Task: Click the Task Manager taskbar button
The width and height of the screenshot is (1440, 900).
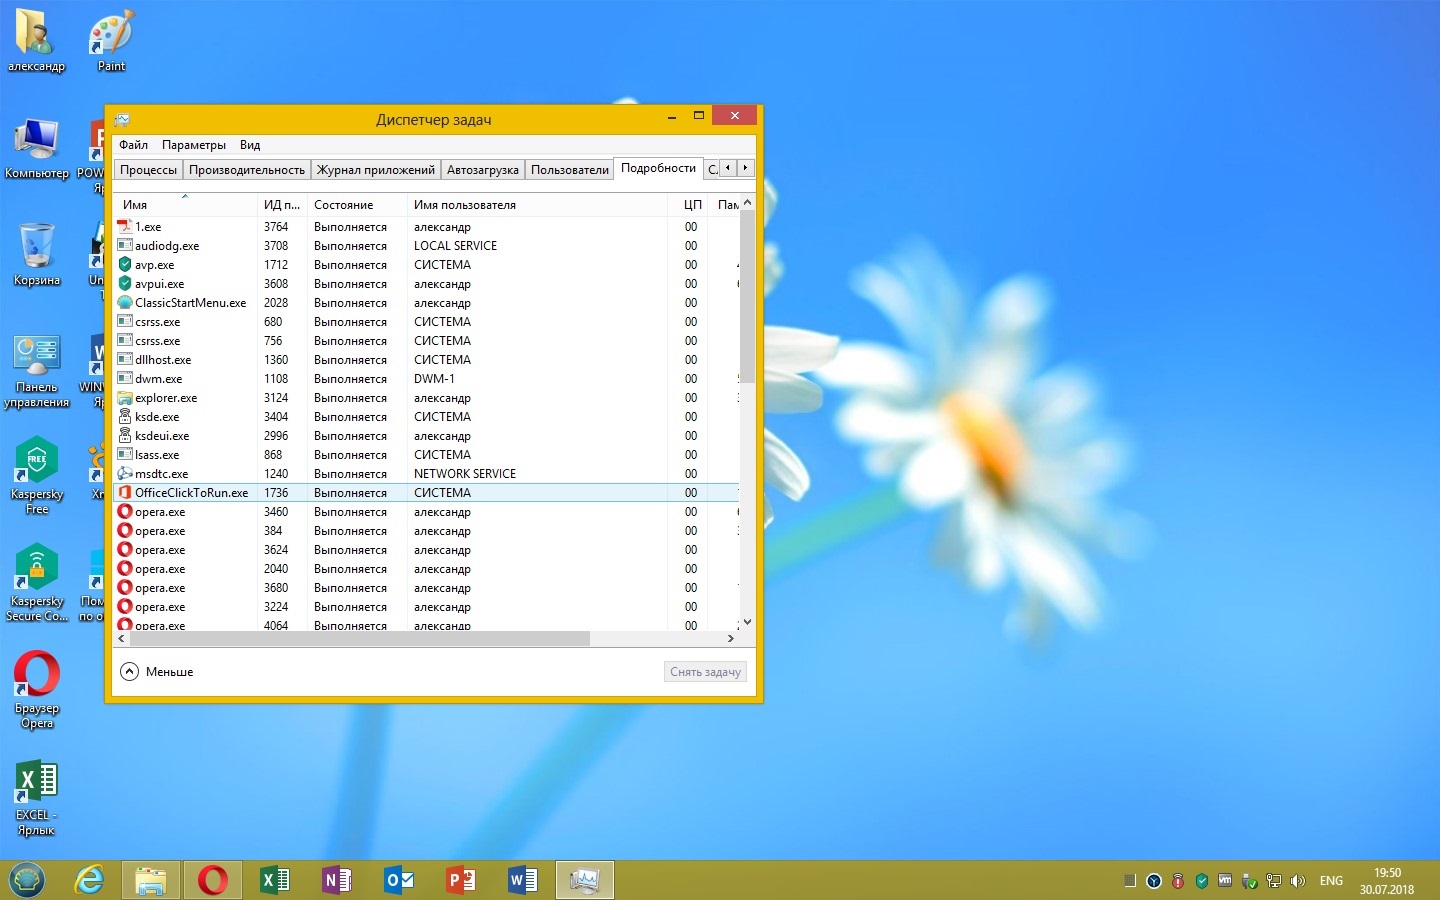Action: [584, 880]
